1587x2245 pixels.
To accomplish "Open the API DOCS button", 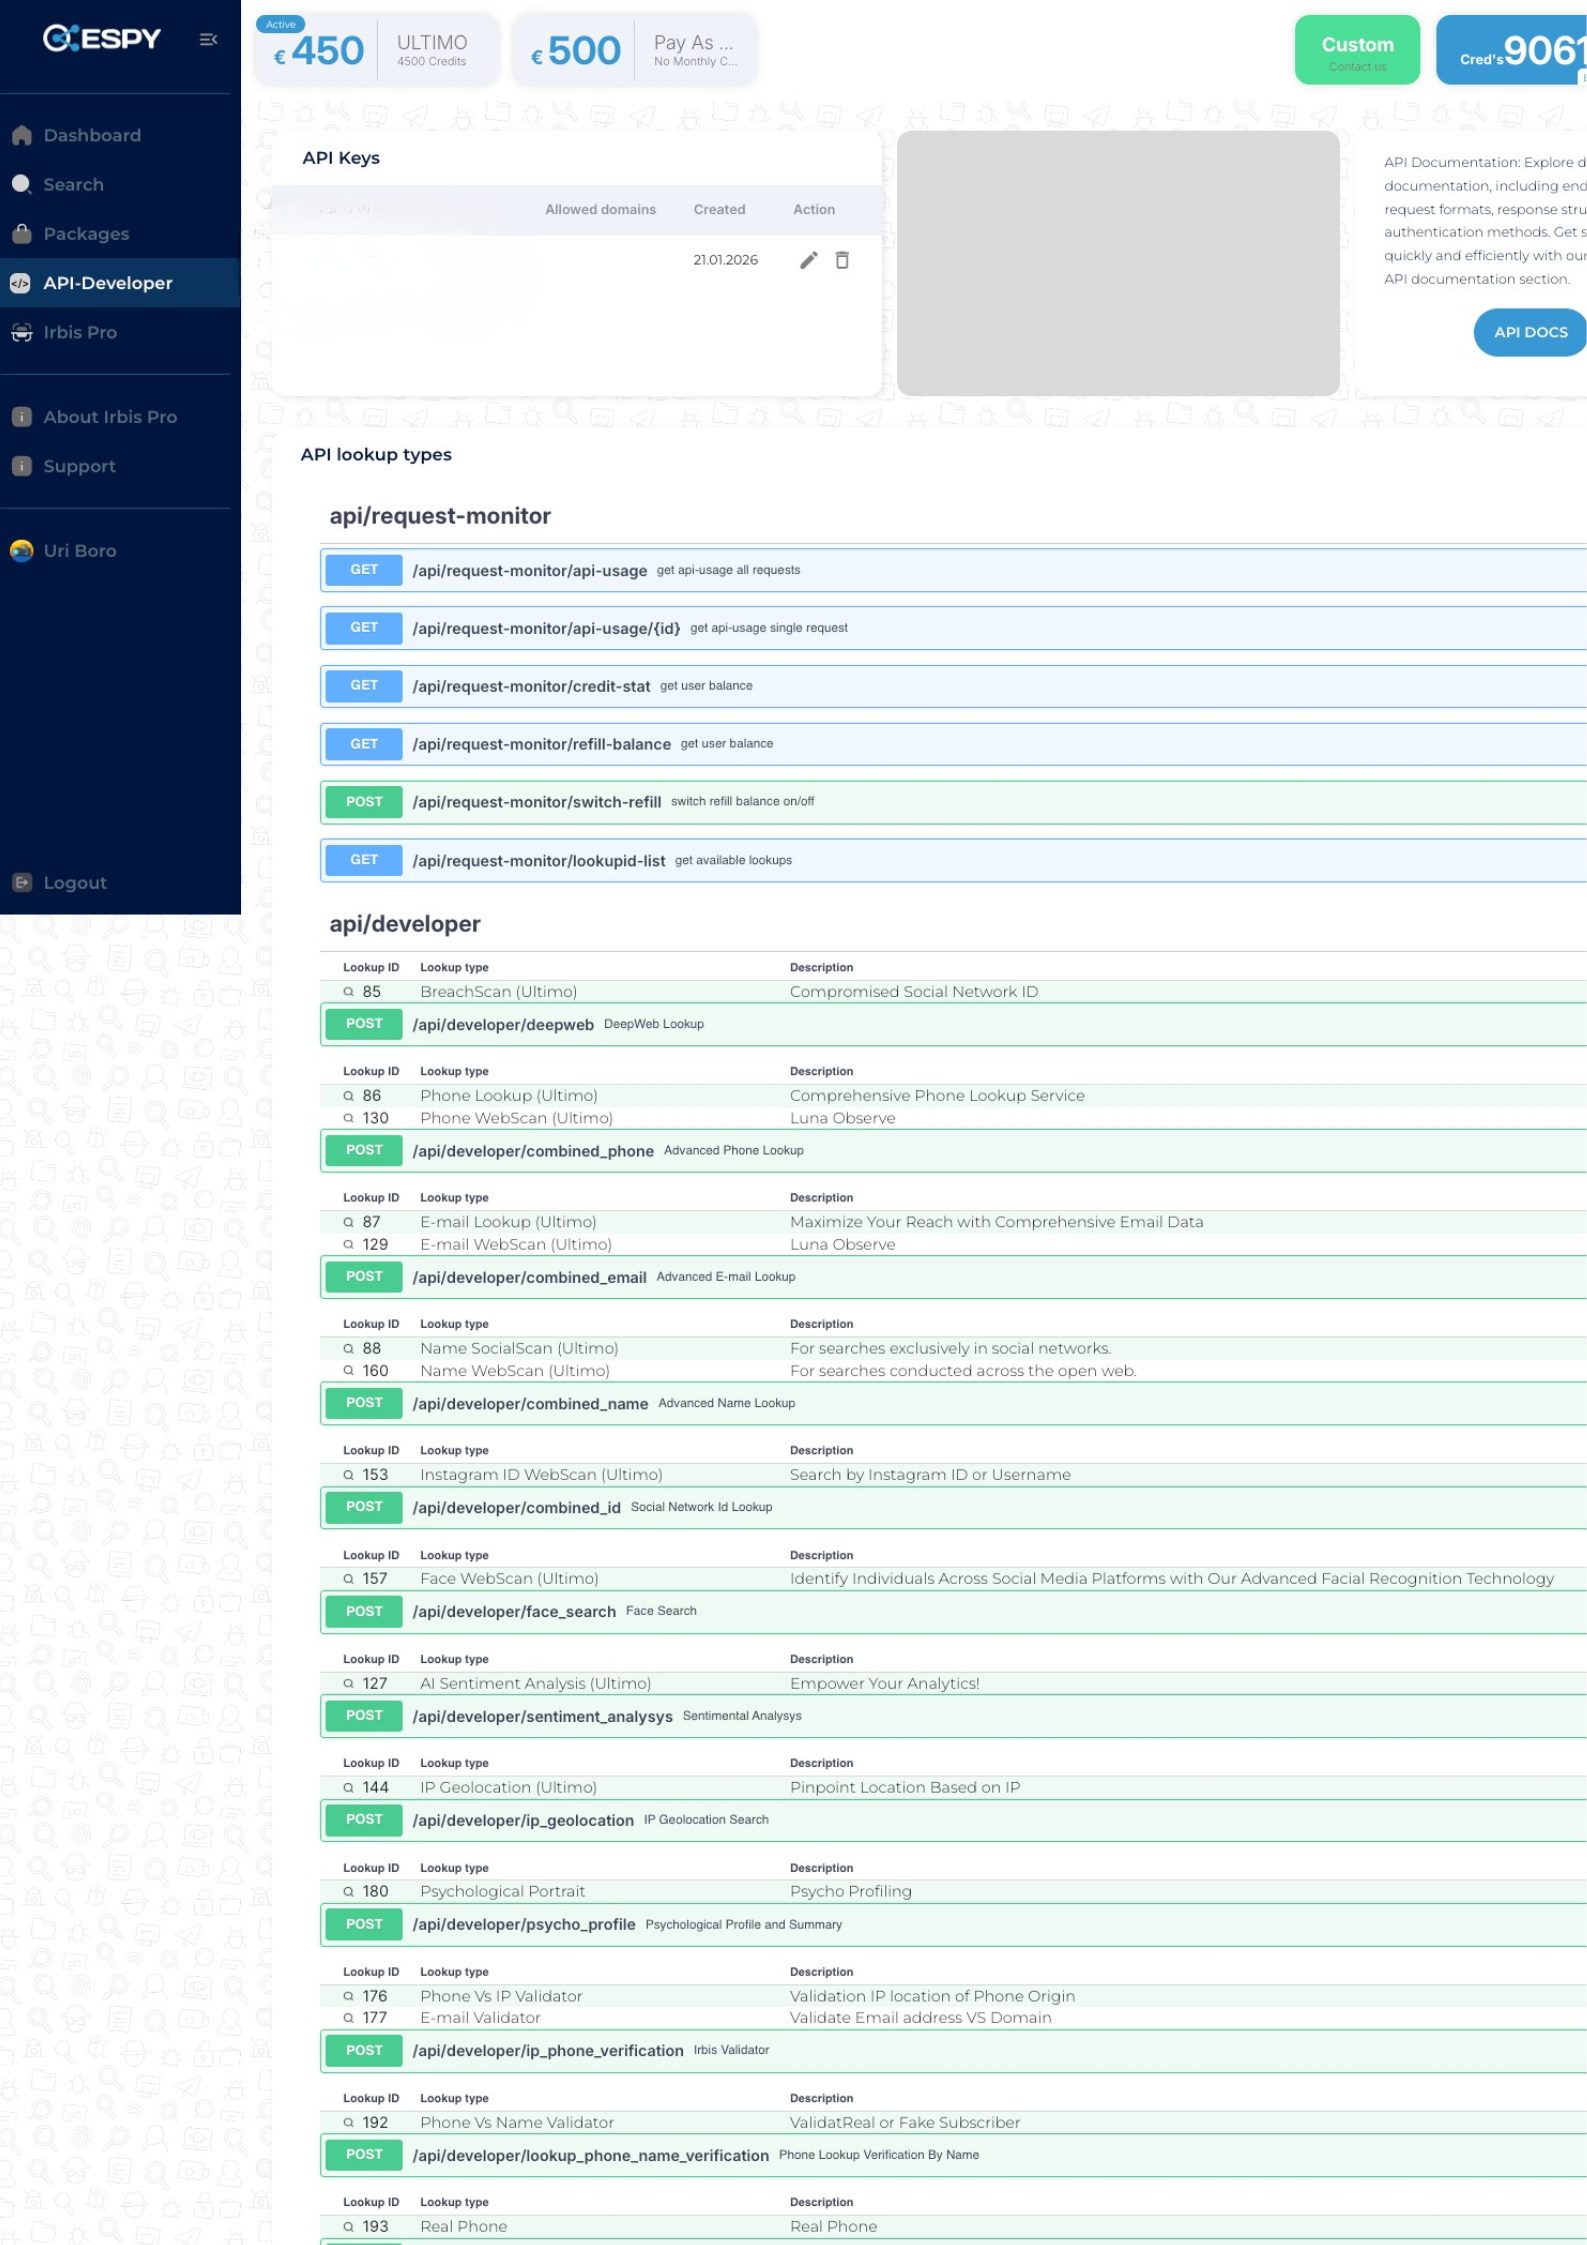I will click(x=1530, y=332).
